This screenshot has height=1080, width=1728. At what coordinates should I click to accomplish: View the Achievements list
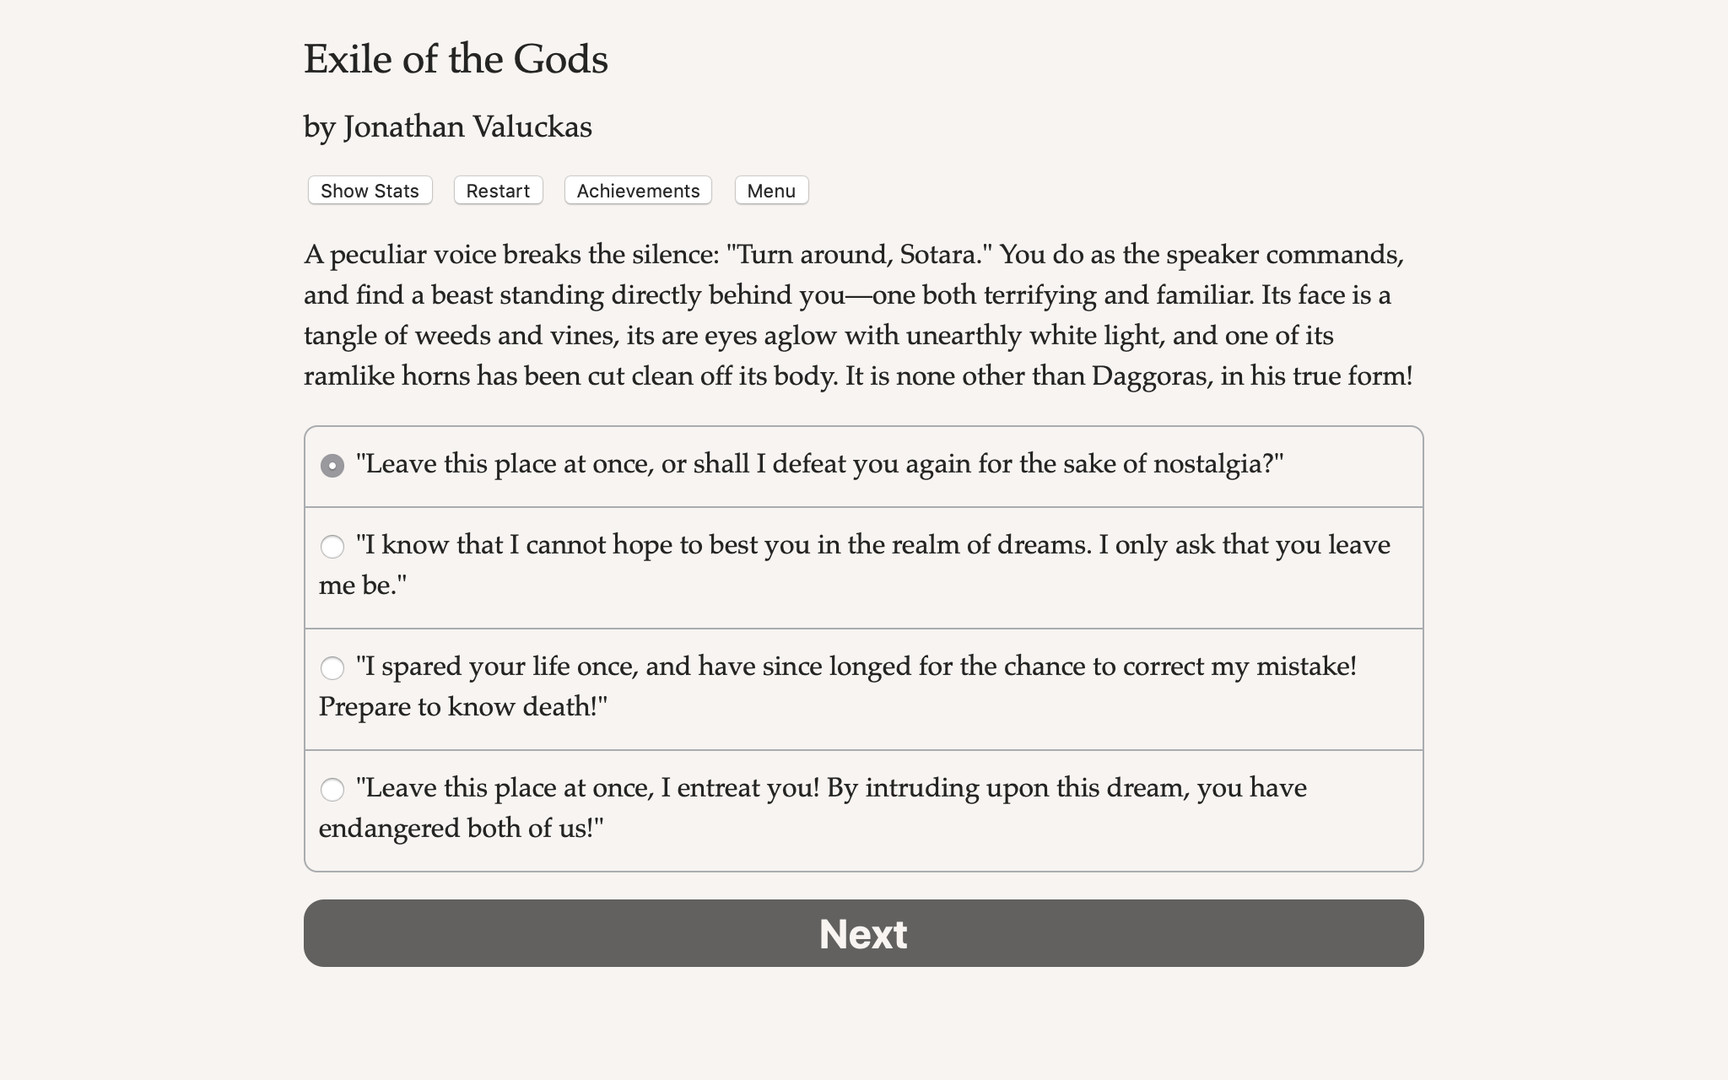(x=637, y=190)
